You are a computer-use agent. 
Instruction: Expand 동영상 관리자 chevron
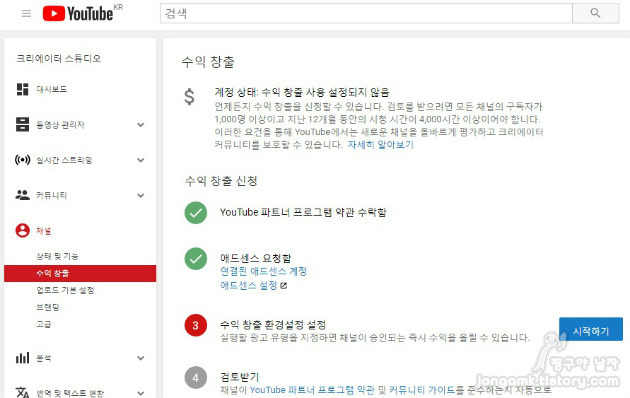pyautogui.click(x=141, y=125)
